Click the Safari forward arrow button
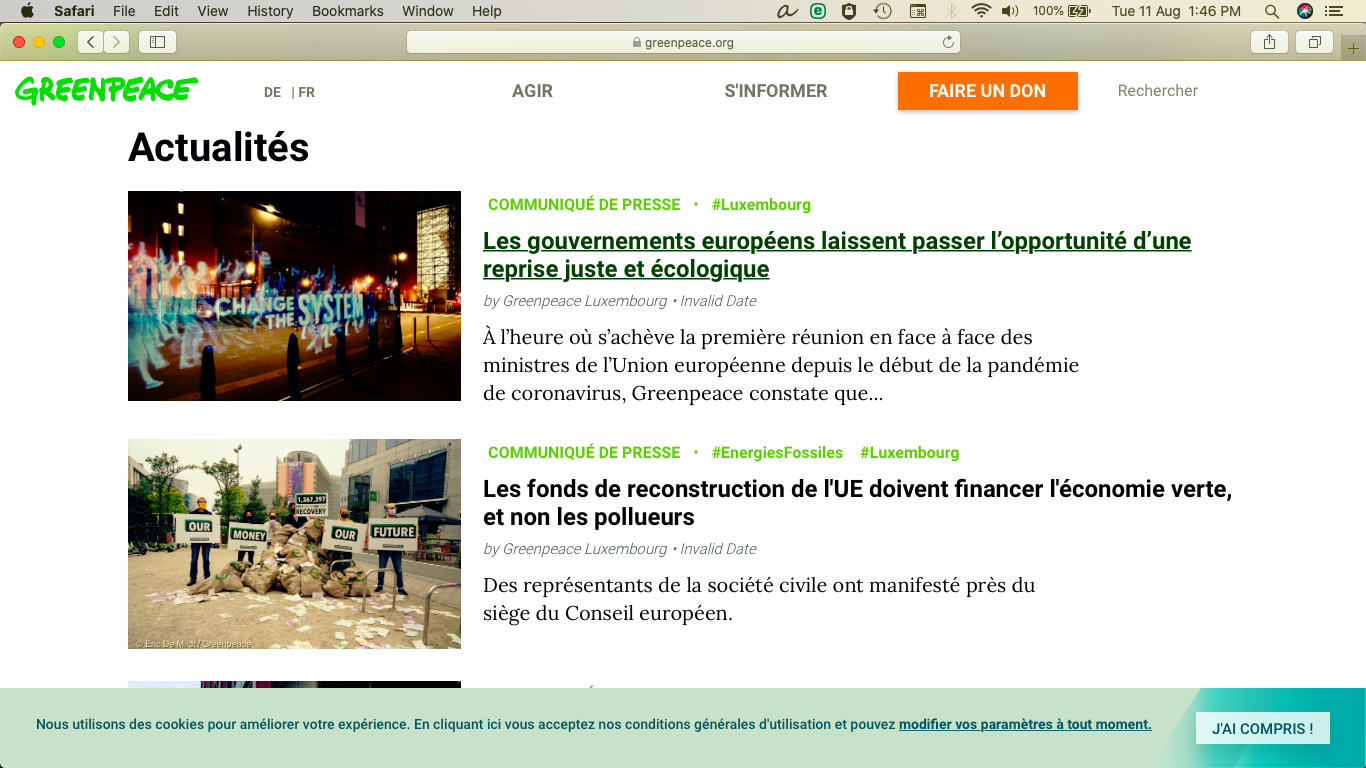Image resolution: width=1366 pixels, height=768 pixels. 117,42
